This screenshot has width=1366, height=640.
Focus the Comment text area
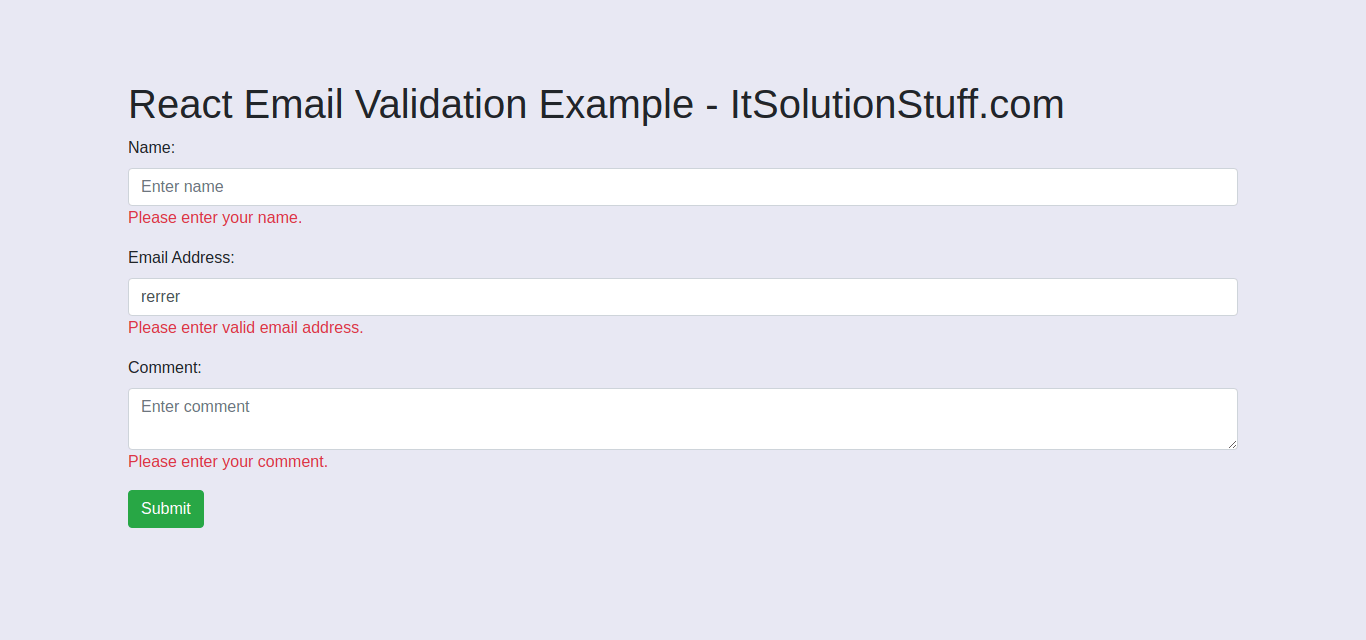coord(682,419)
